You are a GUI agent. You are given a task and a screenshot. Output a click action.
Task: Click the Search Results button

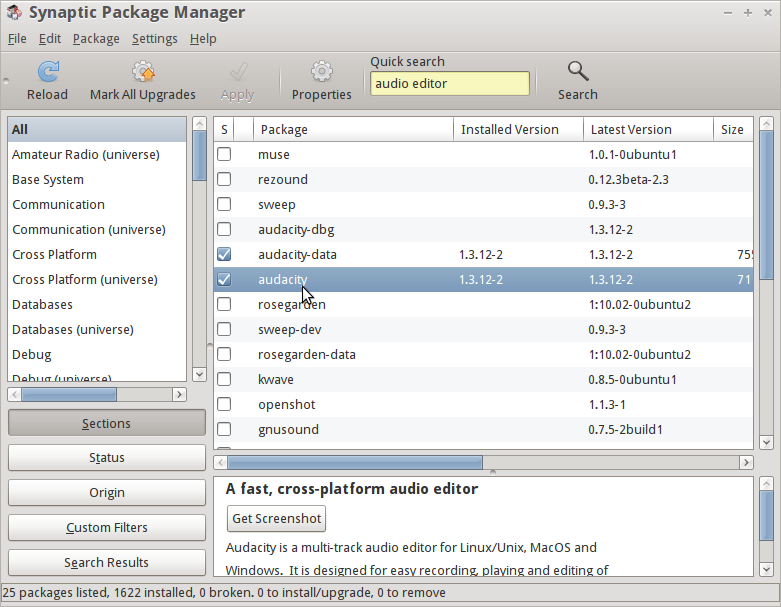pos(107,562)
